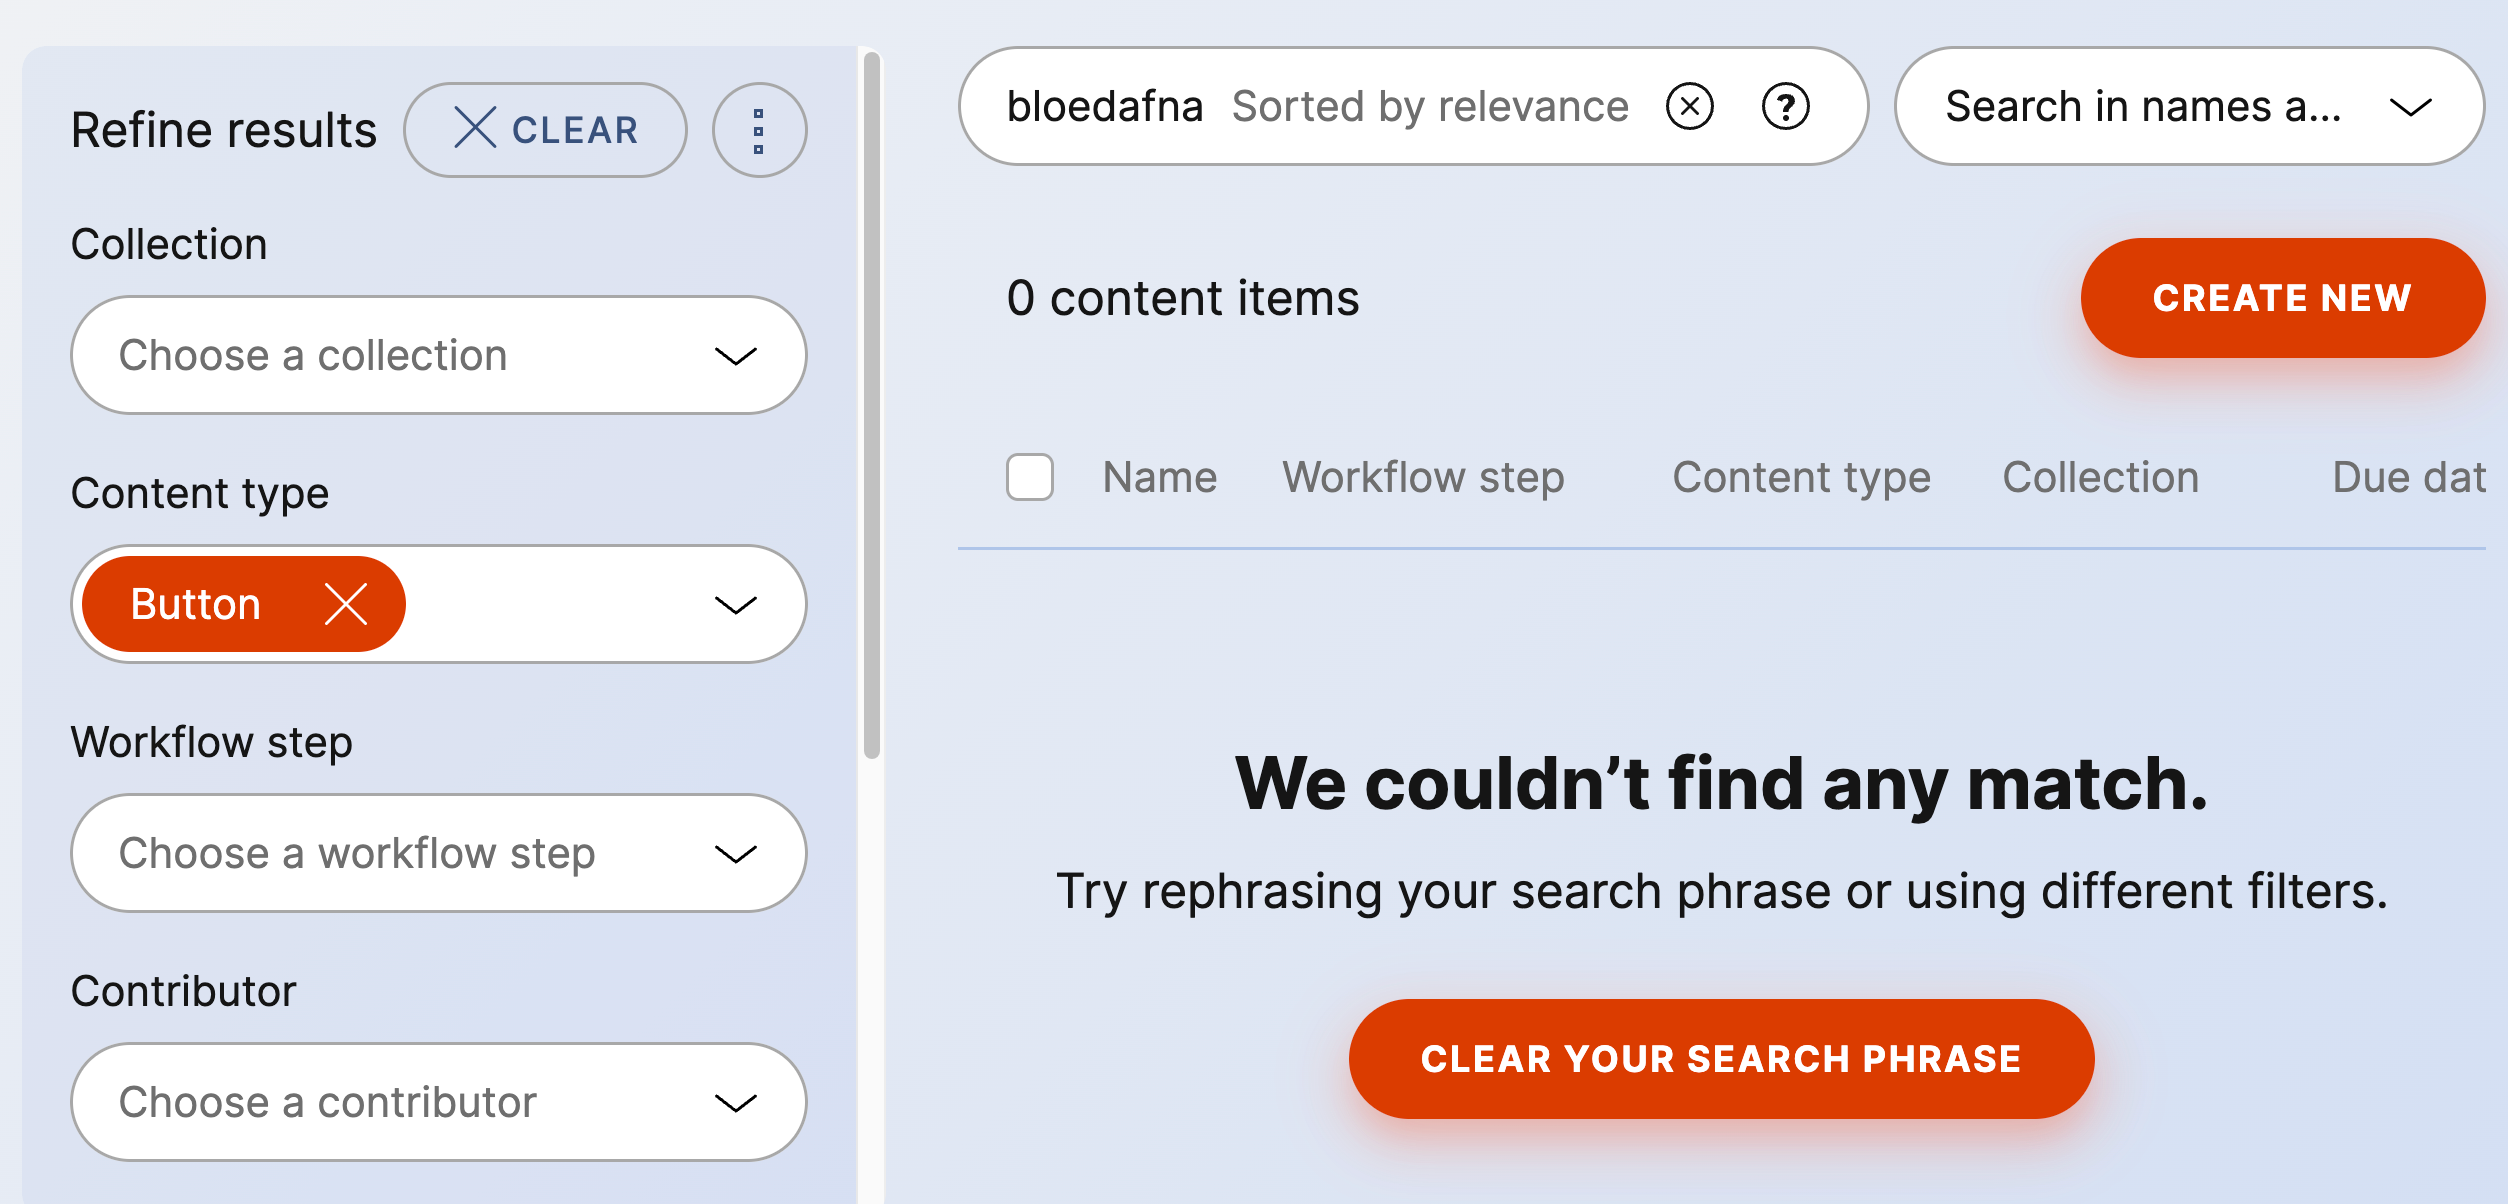Remove the Button content type tag
This screenshot has height=1204, width=2508.
[x=346, y=604]
